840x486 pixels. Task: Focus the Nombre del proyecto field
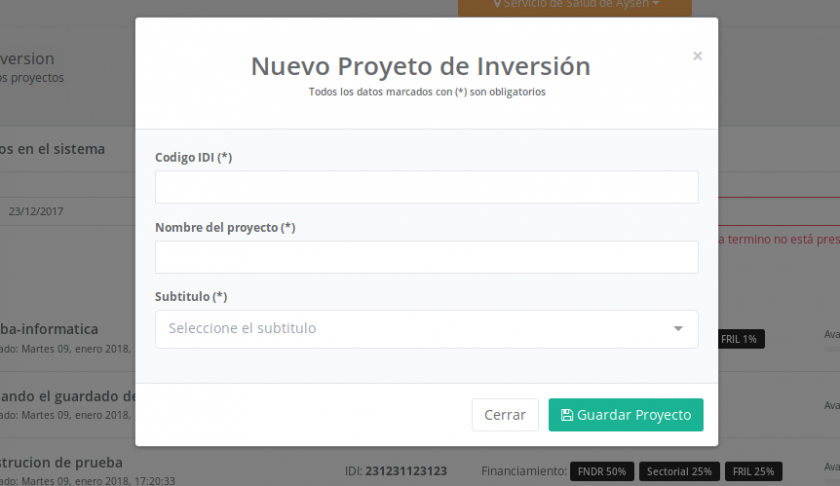[426, 257]
